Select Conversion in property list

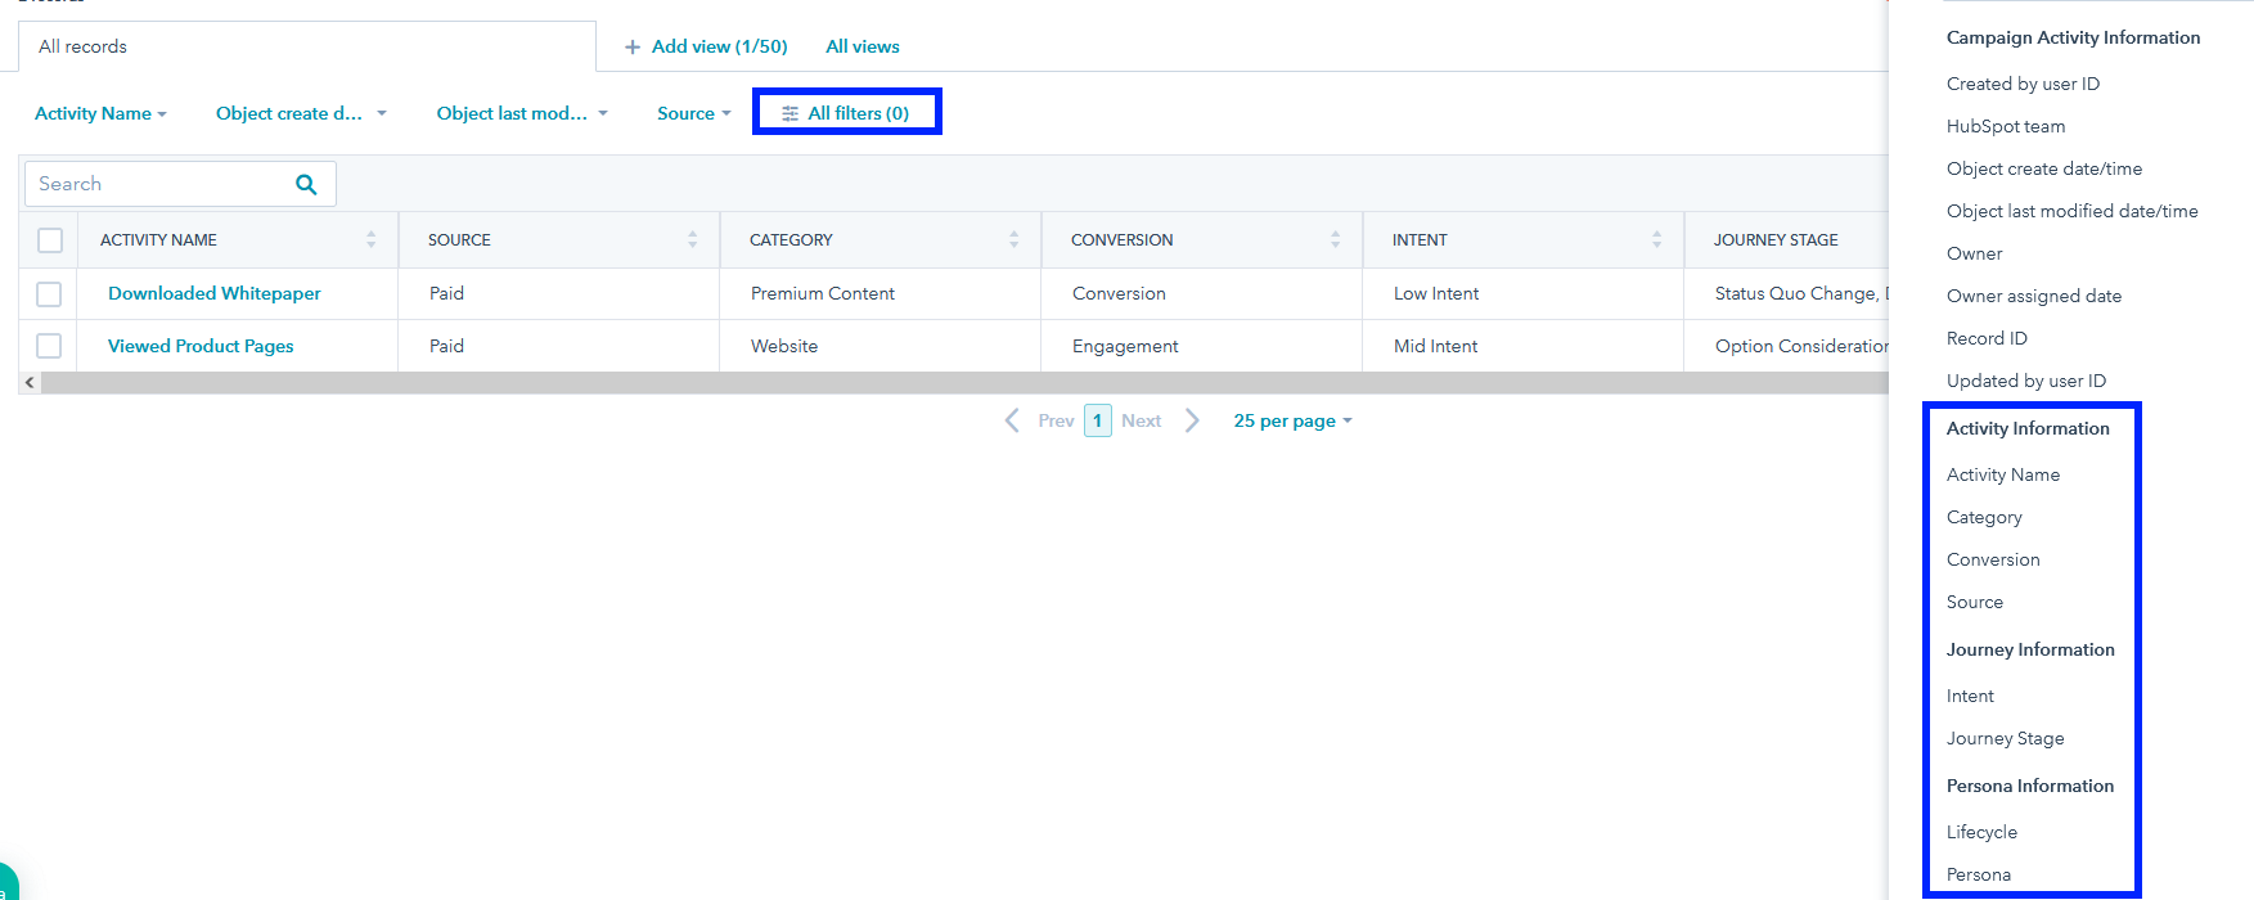tap(1993, 560)
